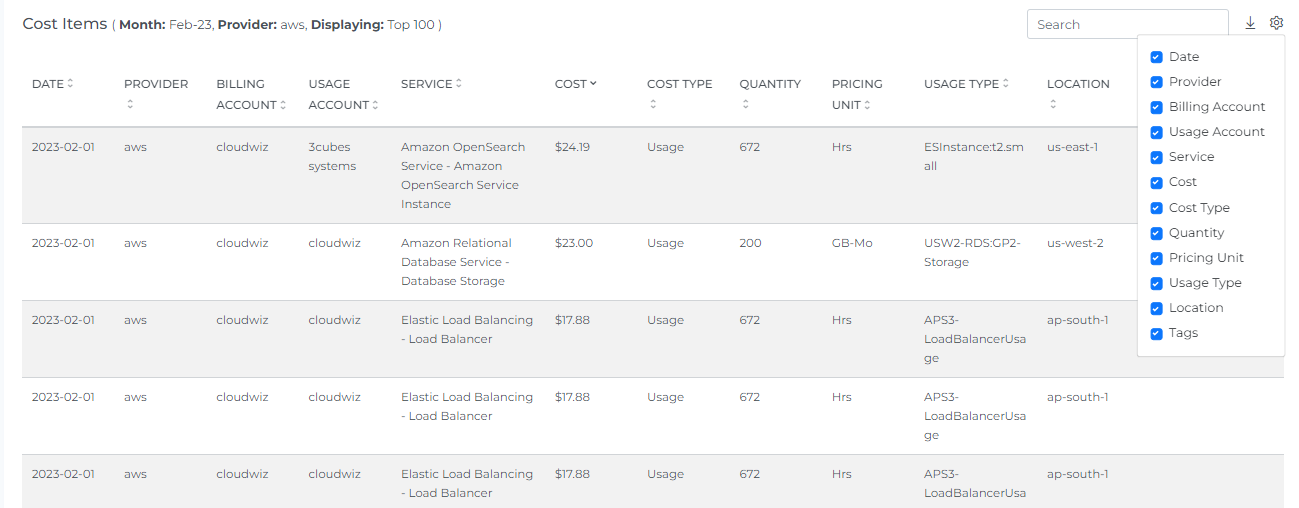Click the Amazon OpenSearch Service row
This screenshot has height=508, width=1299.
click(462, 175)
